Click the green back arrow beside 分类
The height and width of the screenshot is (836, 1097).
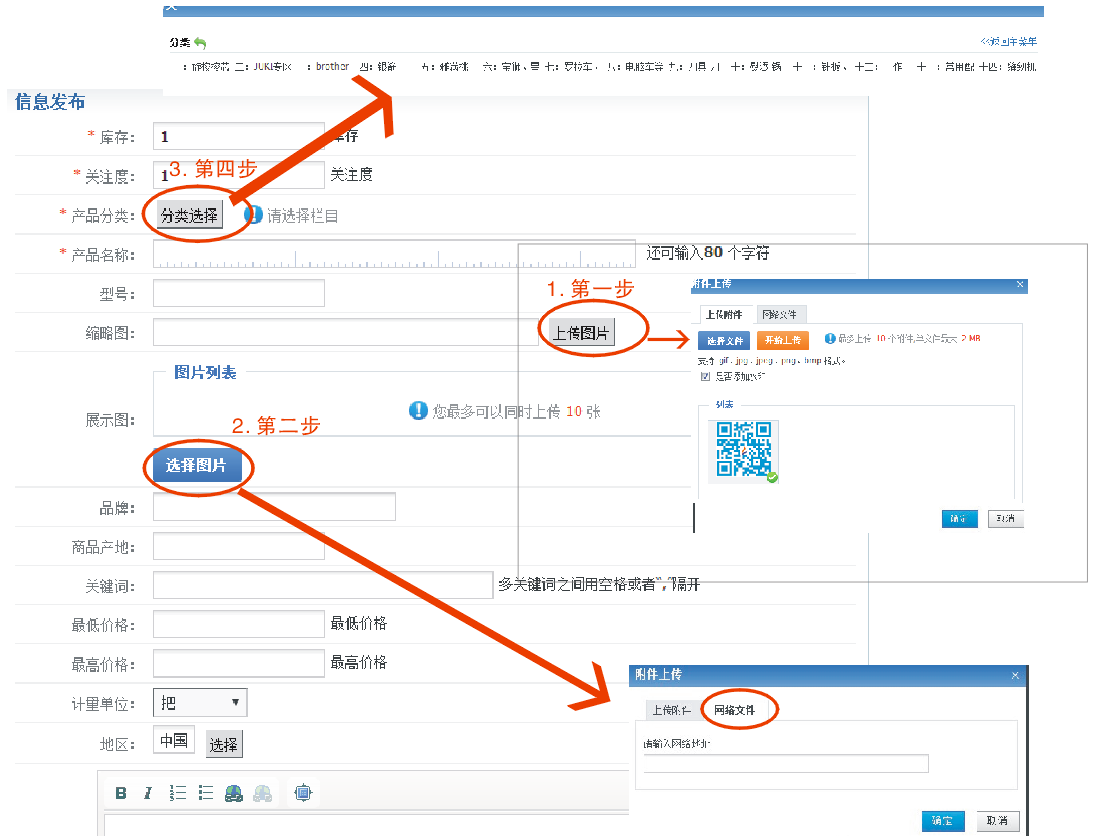(200, 43)
